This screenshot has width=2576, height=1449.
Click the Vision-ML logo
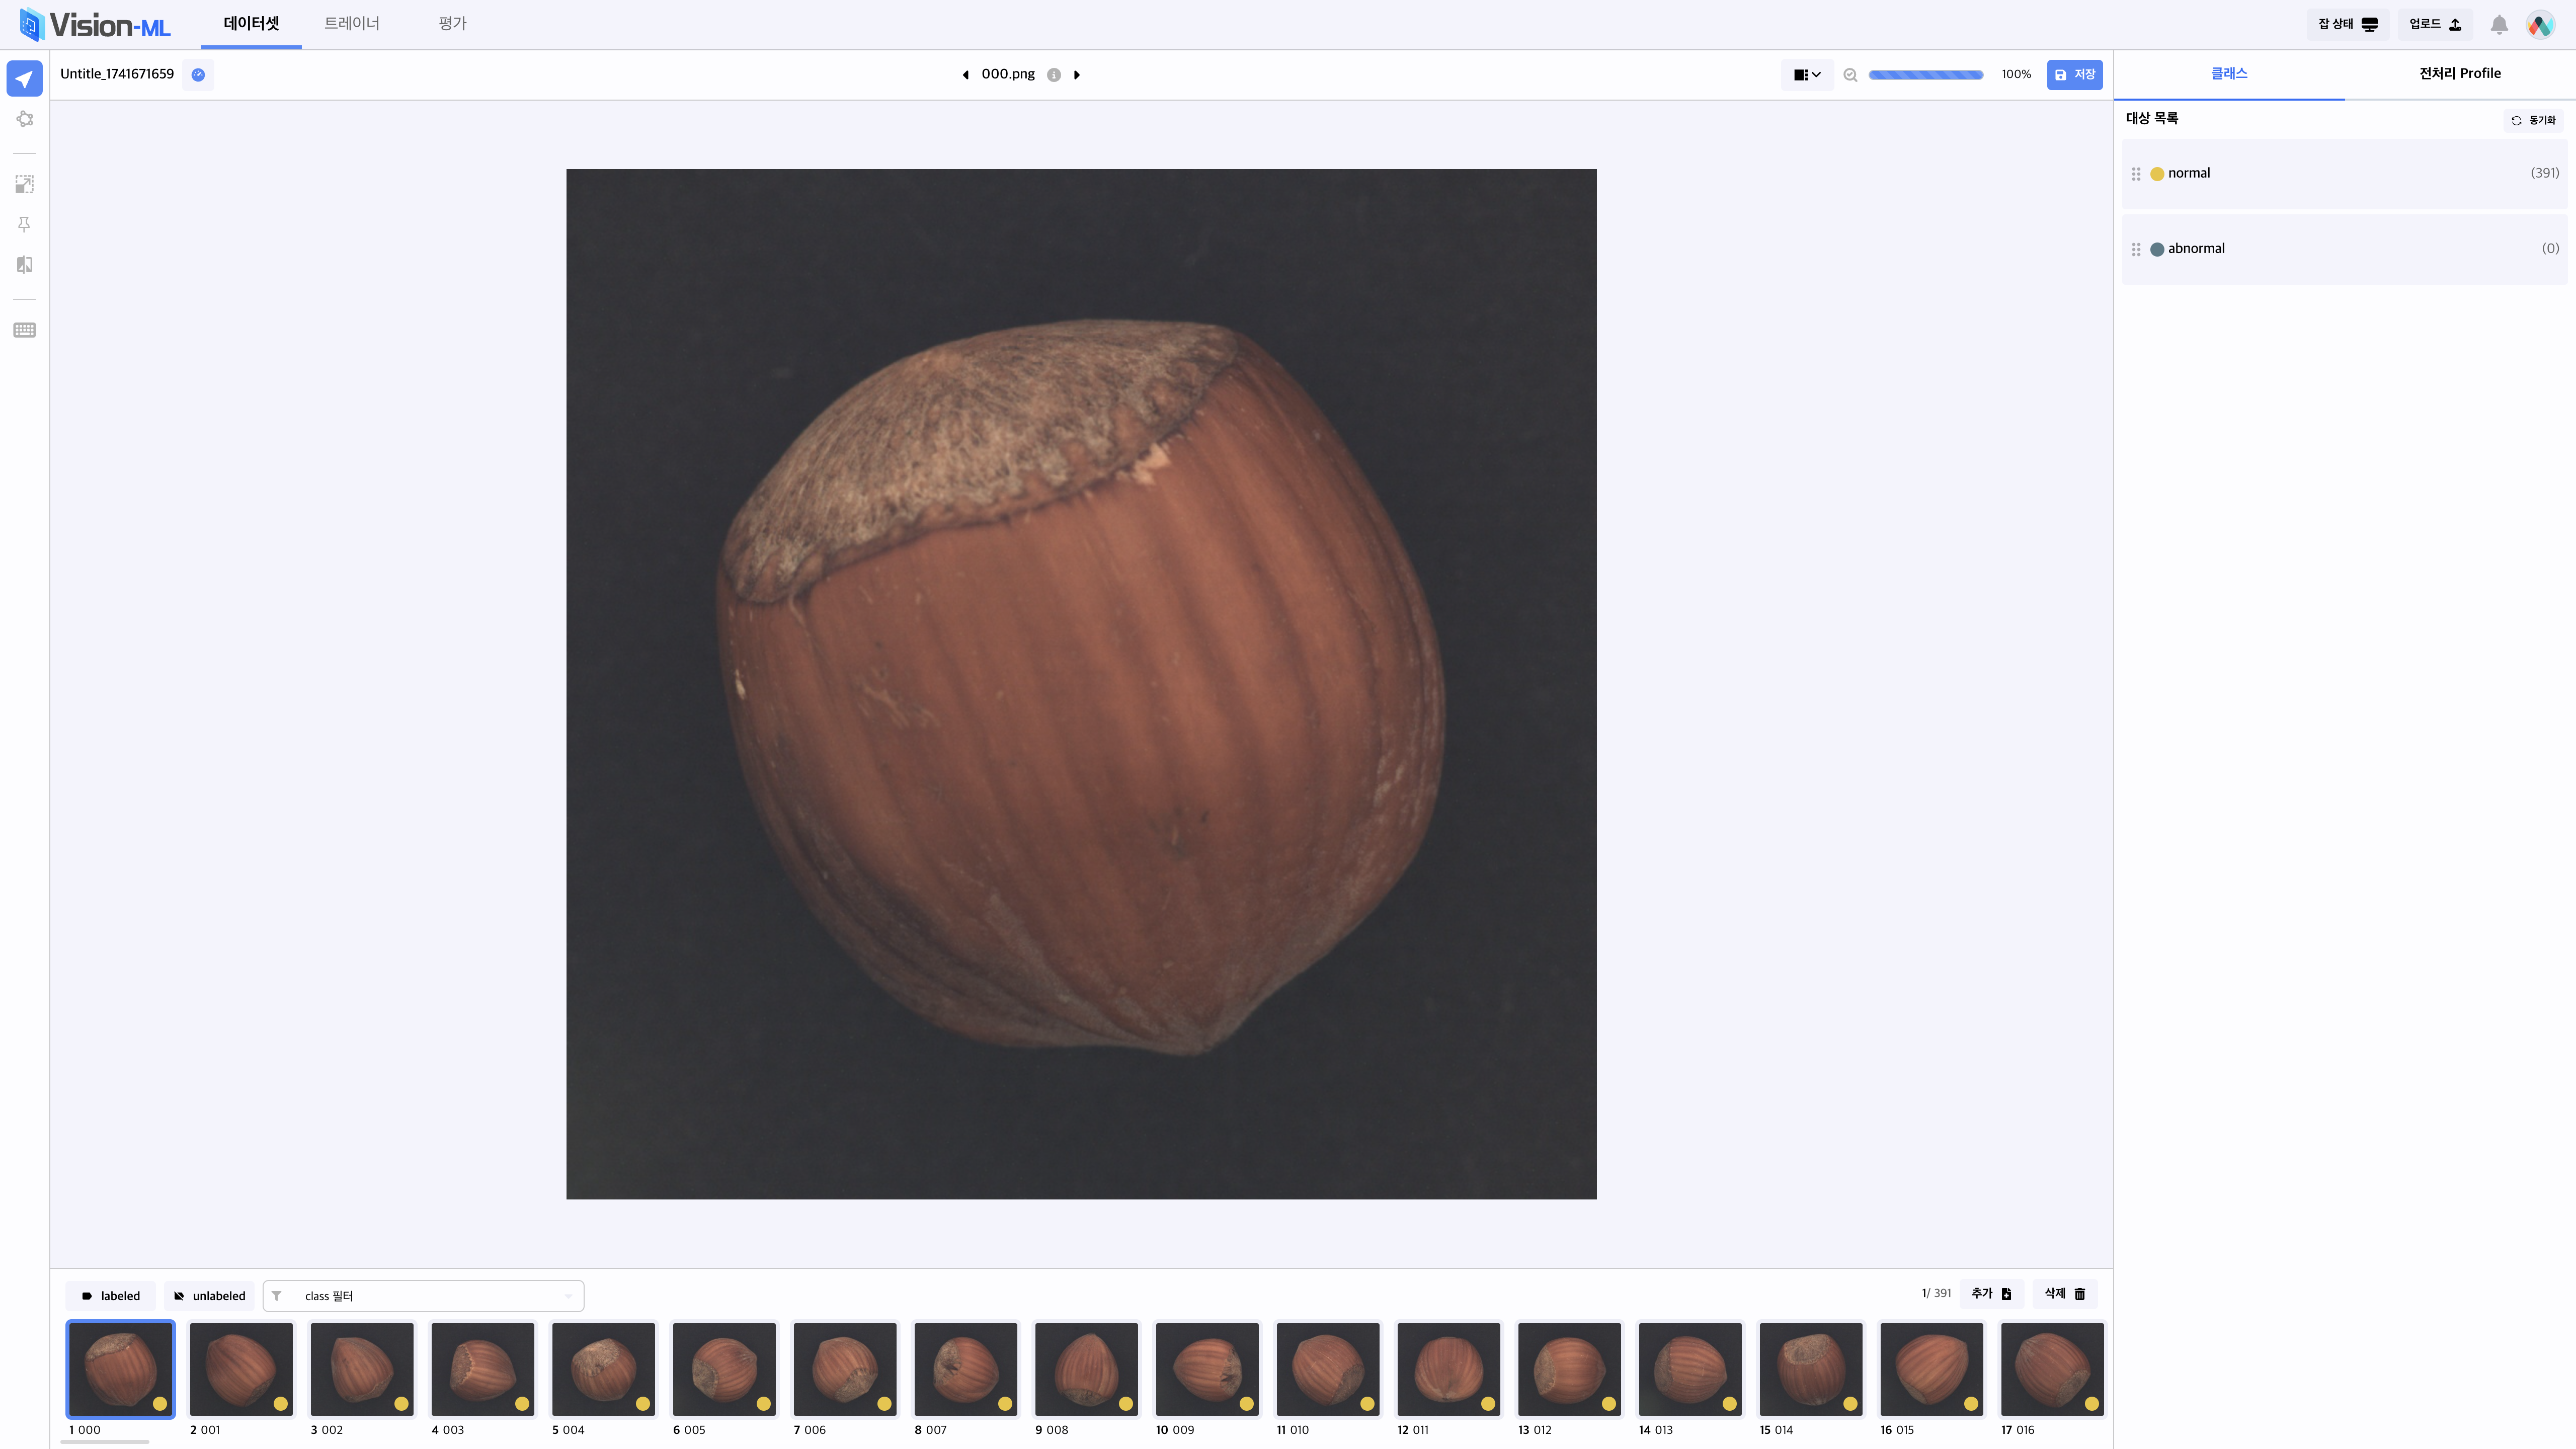point(95,25)
